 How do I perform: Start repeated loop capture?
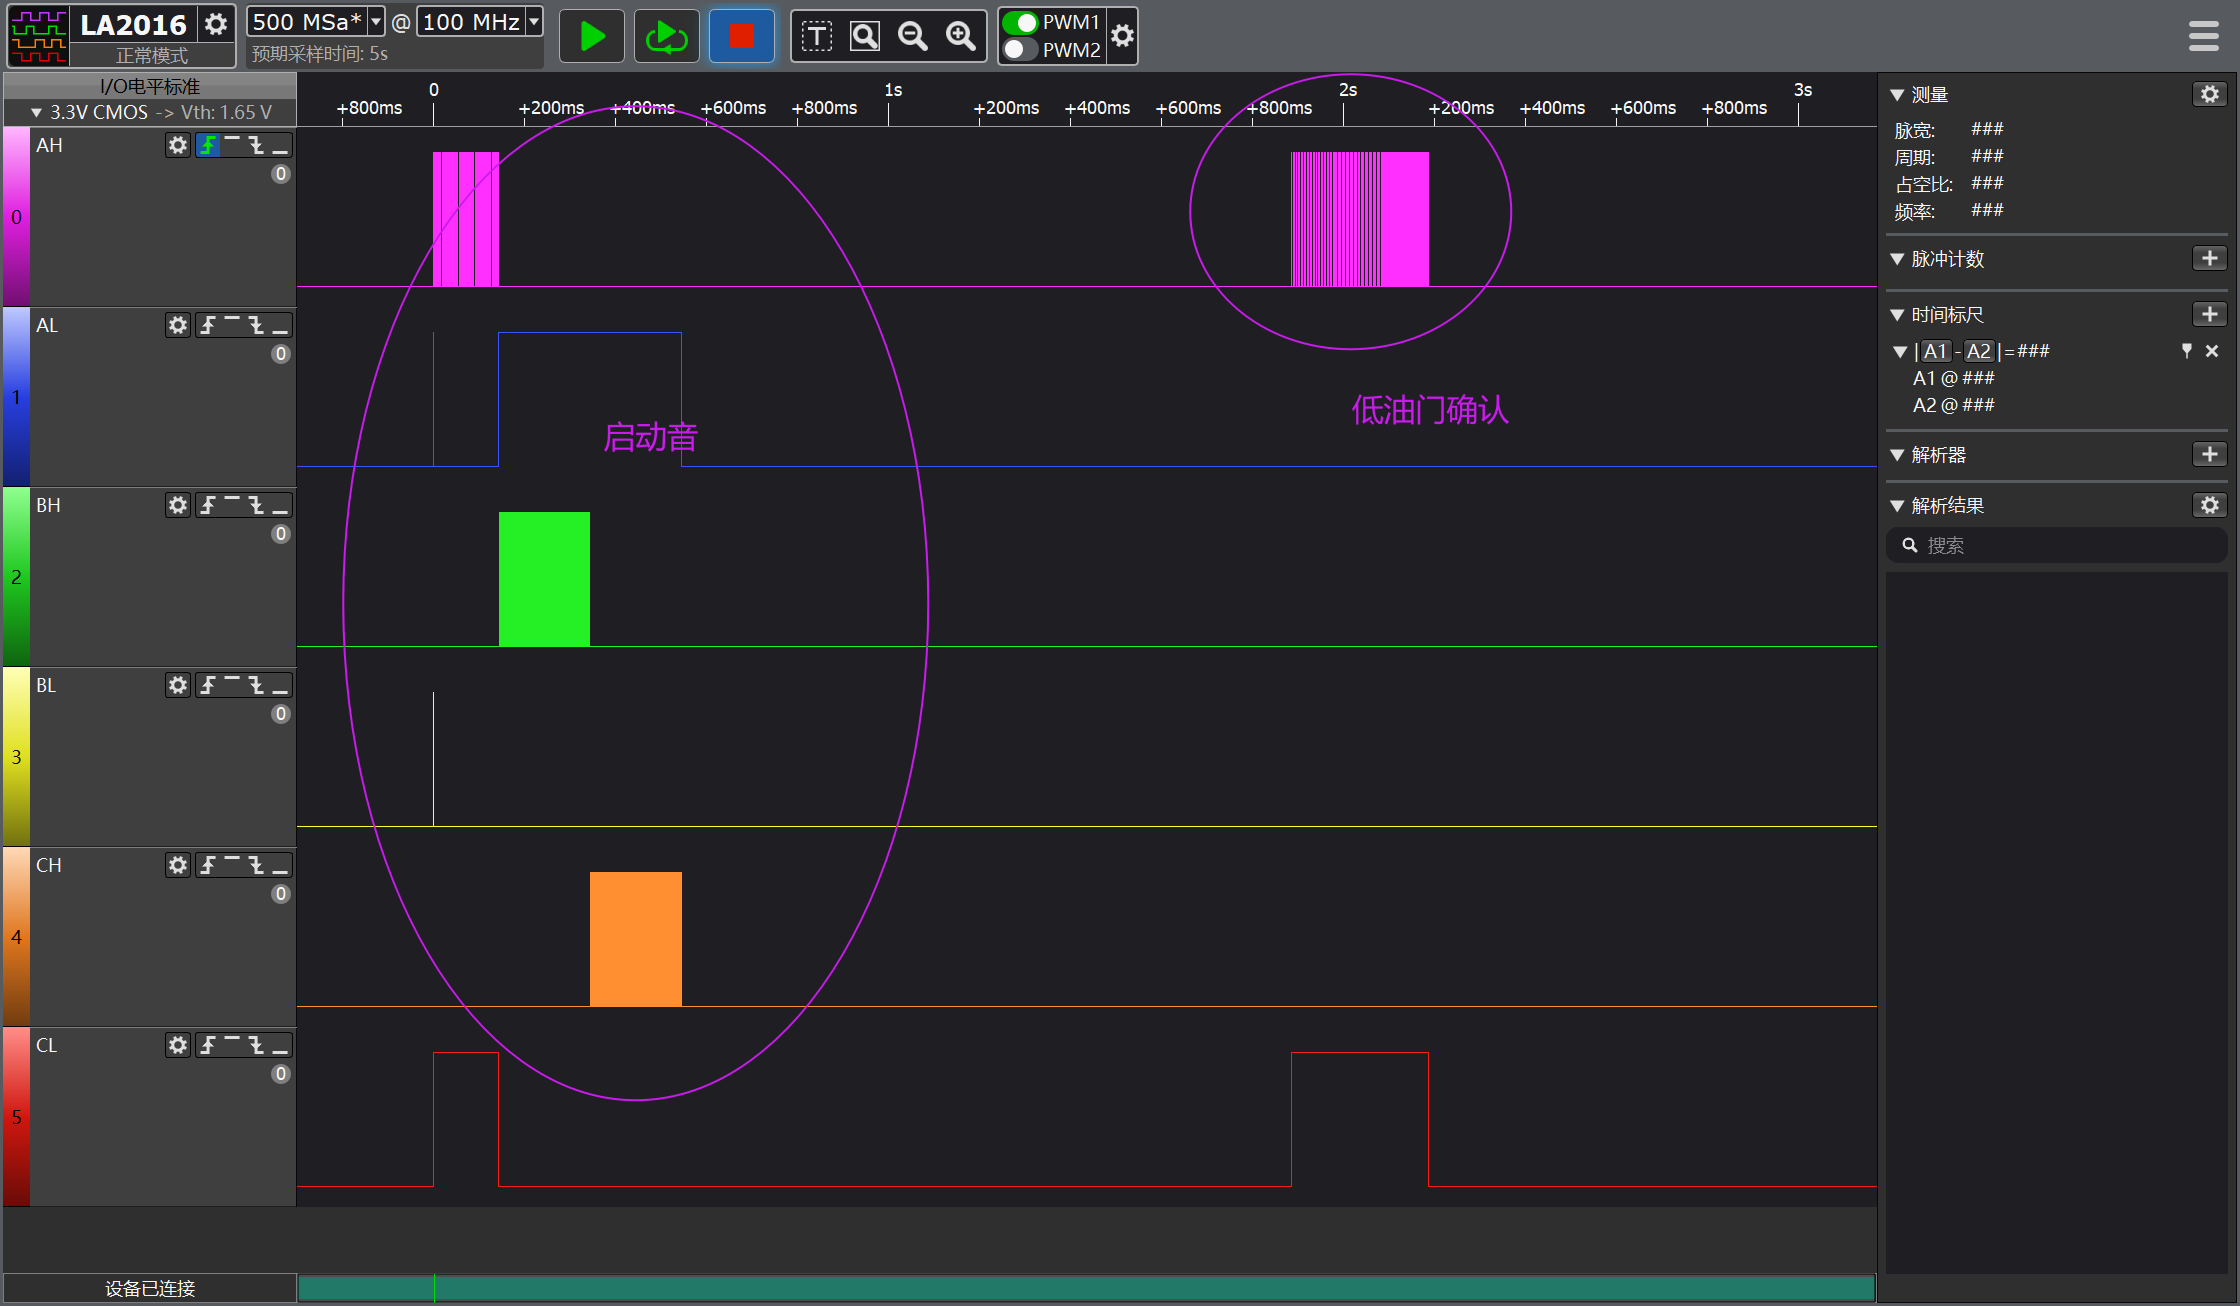[x=666, y=37]
